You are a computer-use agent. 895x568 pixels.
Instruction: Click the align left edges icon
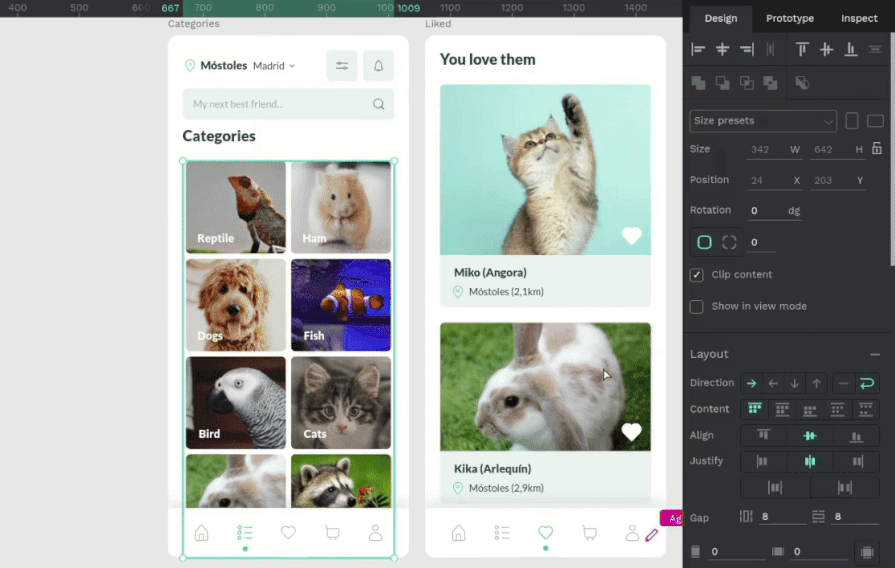698,49
